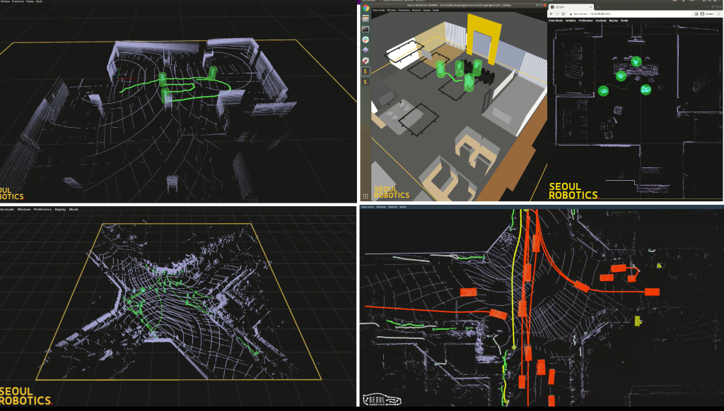Select green tracked object with chevron in browser map
This screenshot has width=724, height=411.
(636, 61)
